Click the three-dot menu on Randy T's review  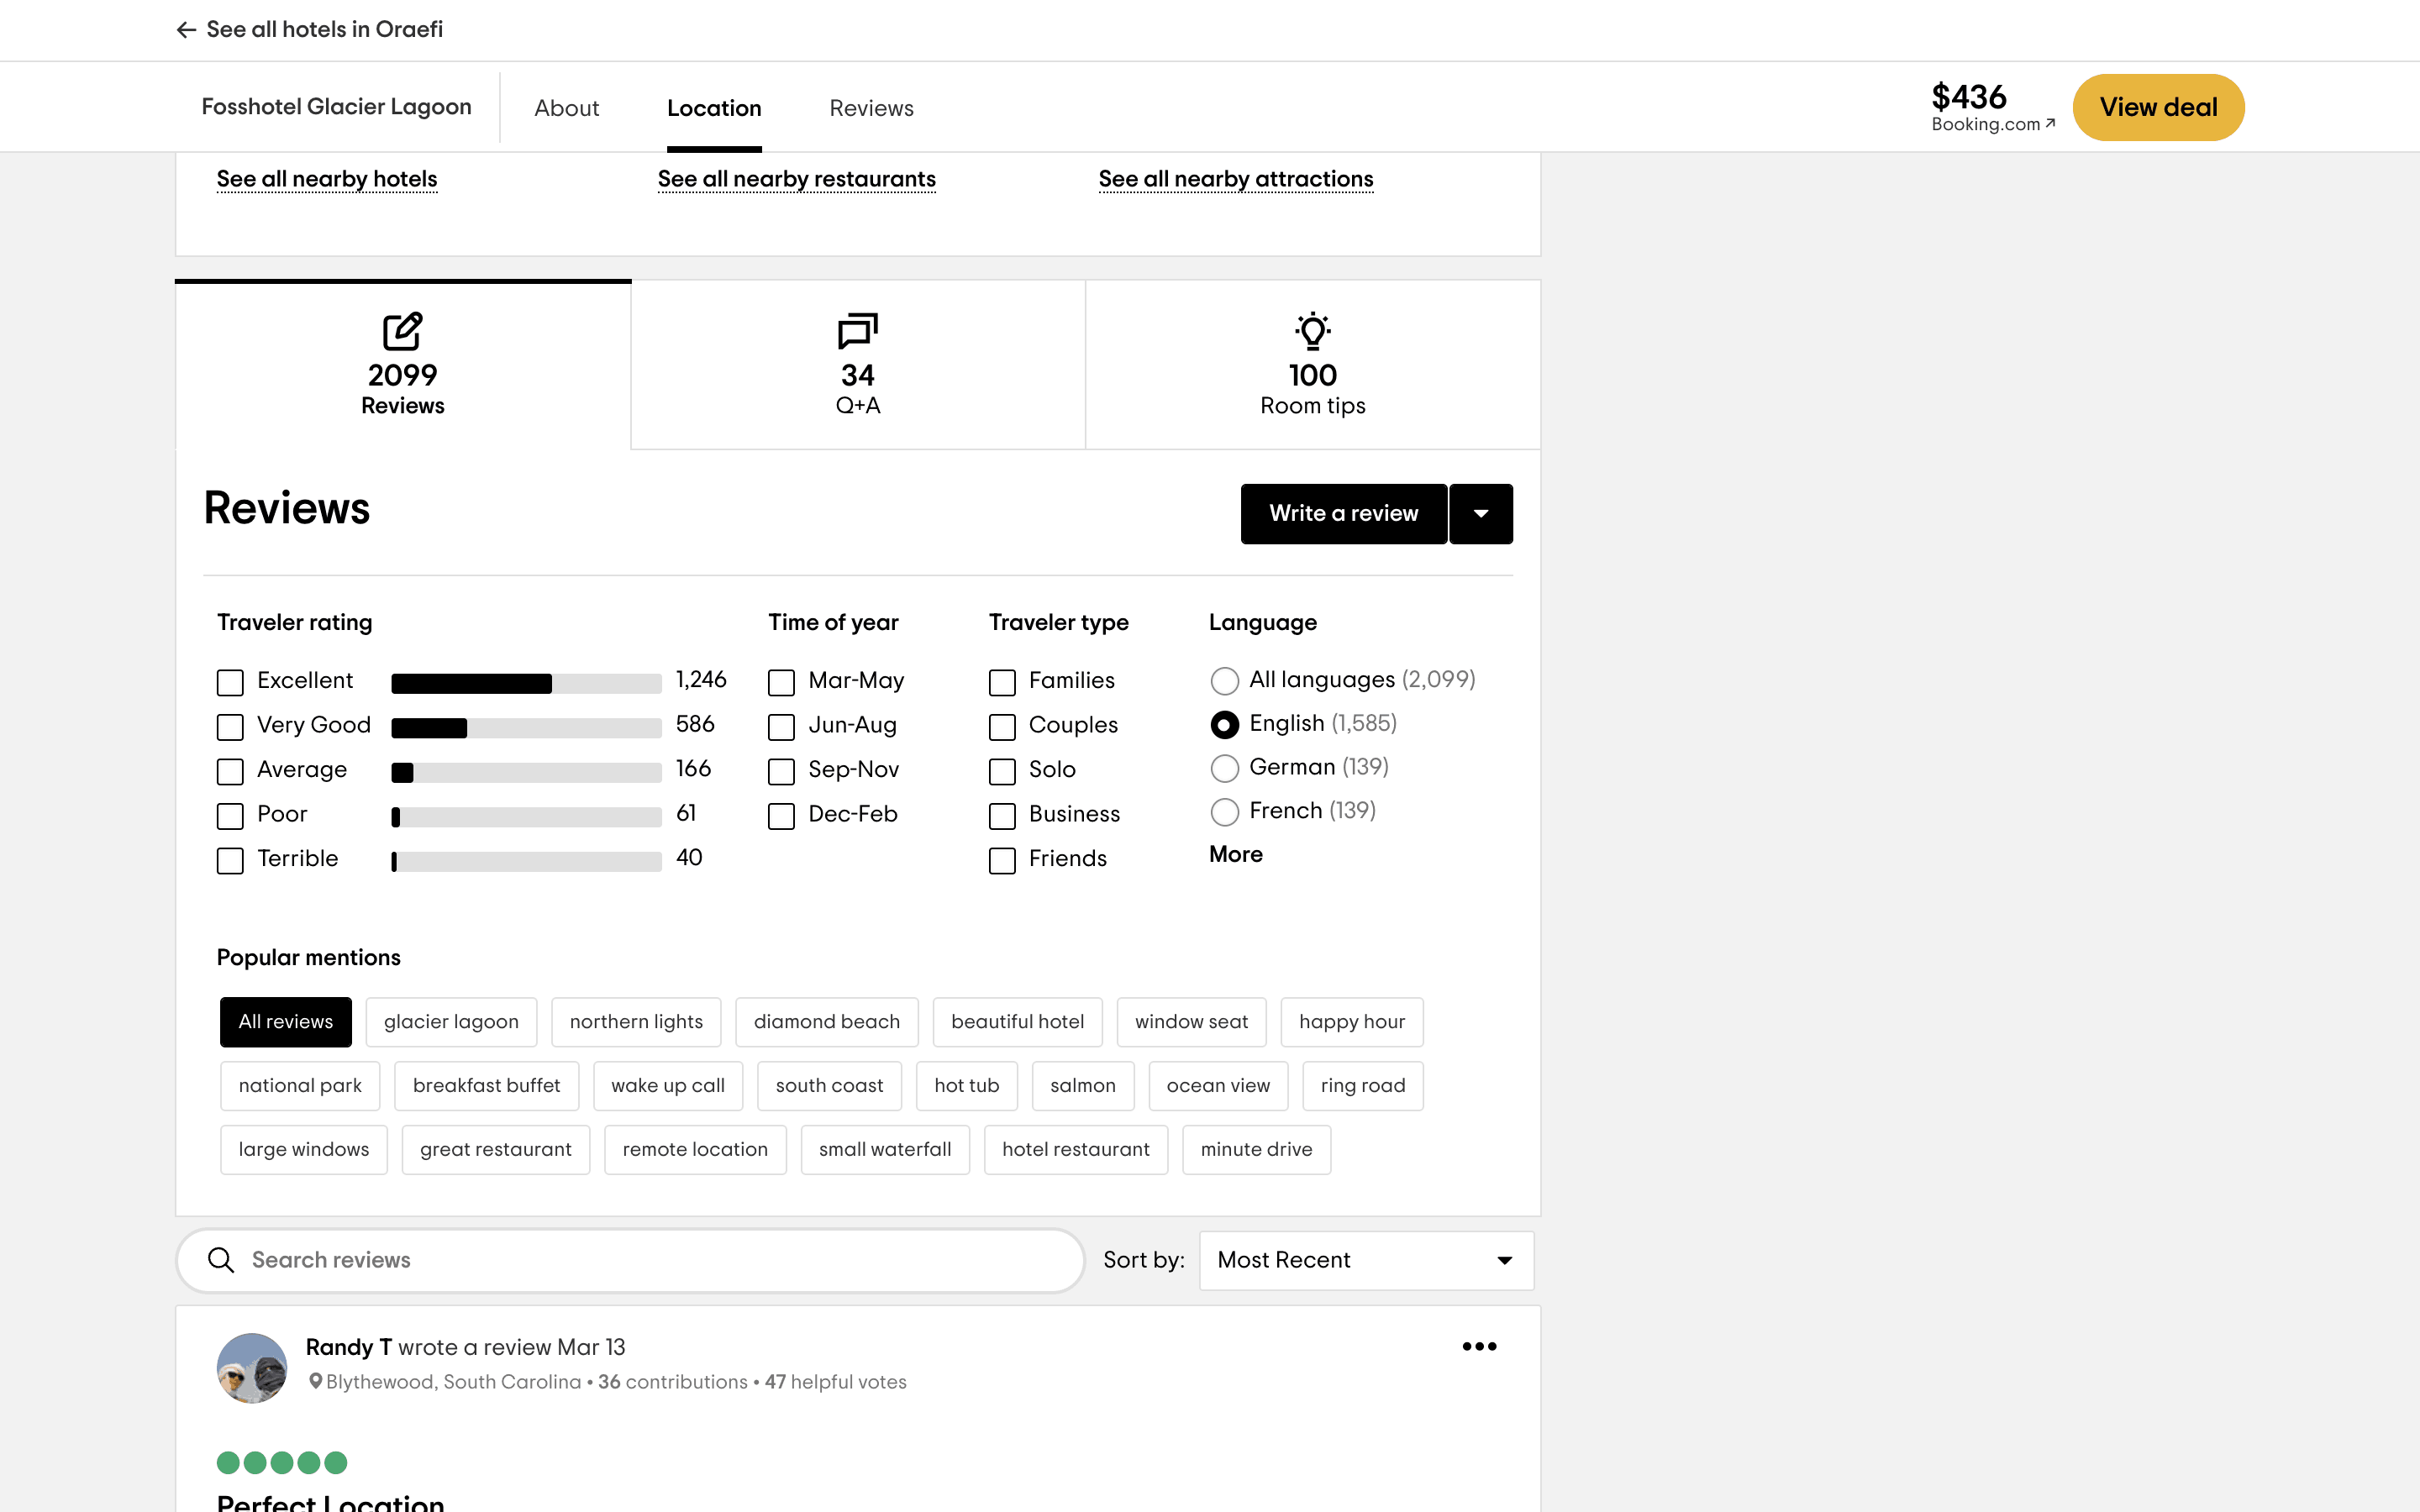point(1479,1346)
